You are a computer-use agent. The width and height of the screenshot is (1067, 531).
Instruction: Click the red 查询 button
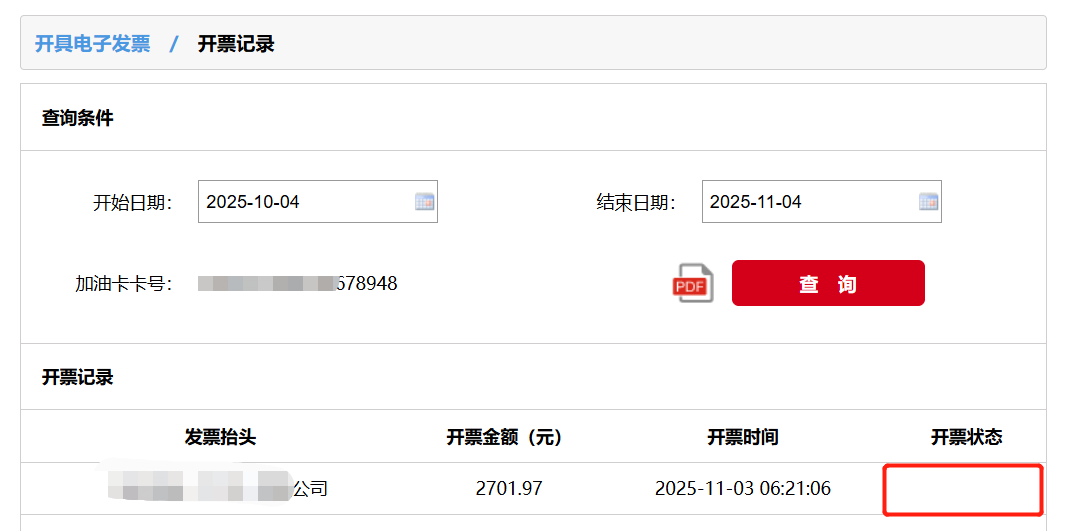pos(828,284)
